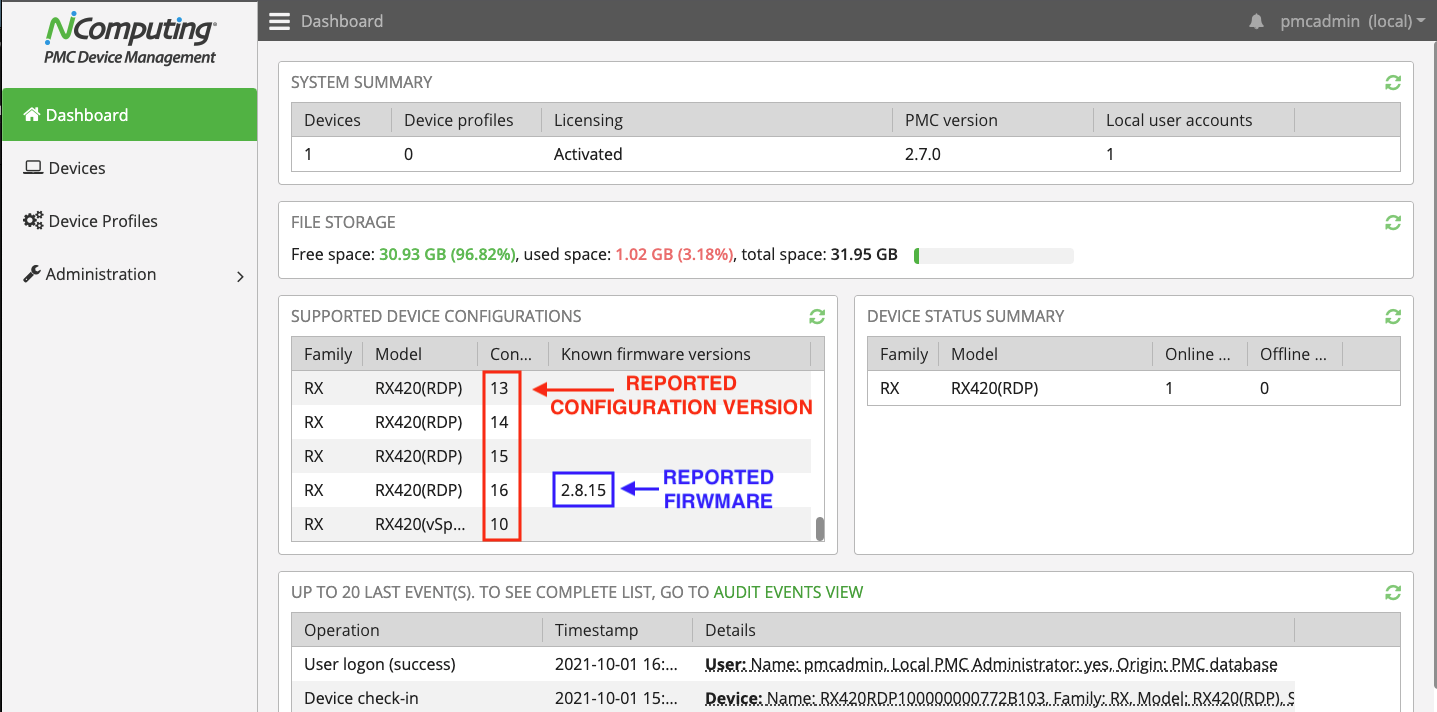The width and height of the screenshot is (1437, 712).
Task: Click the Licensing column header
Action: pyautogui.click(x=716, y=120)
